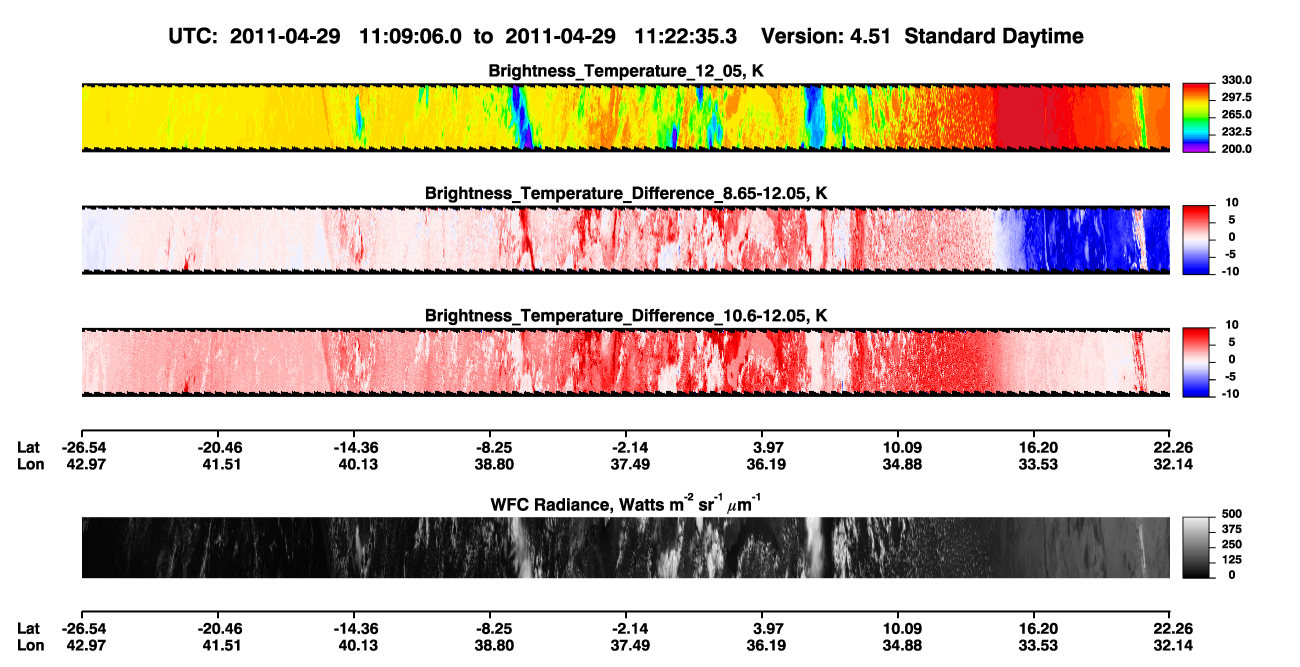Click longitude 38.80 on the bottom axis
Image resolution: width=1300 pixels, height=667 pixels.
493,644
